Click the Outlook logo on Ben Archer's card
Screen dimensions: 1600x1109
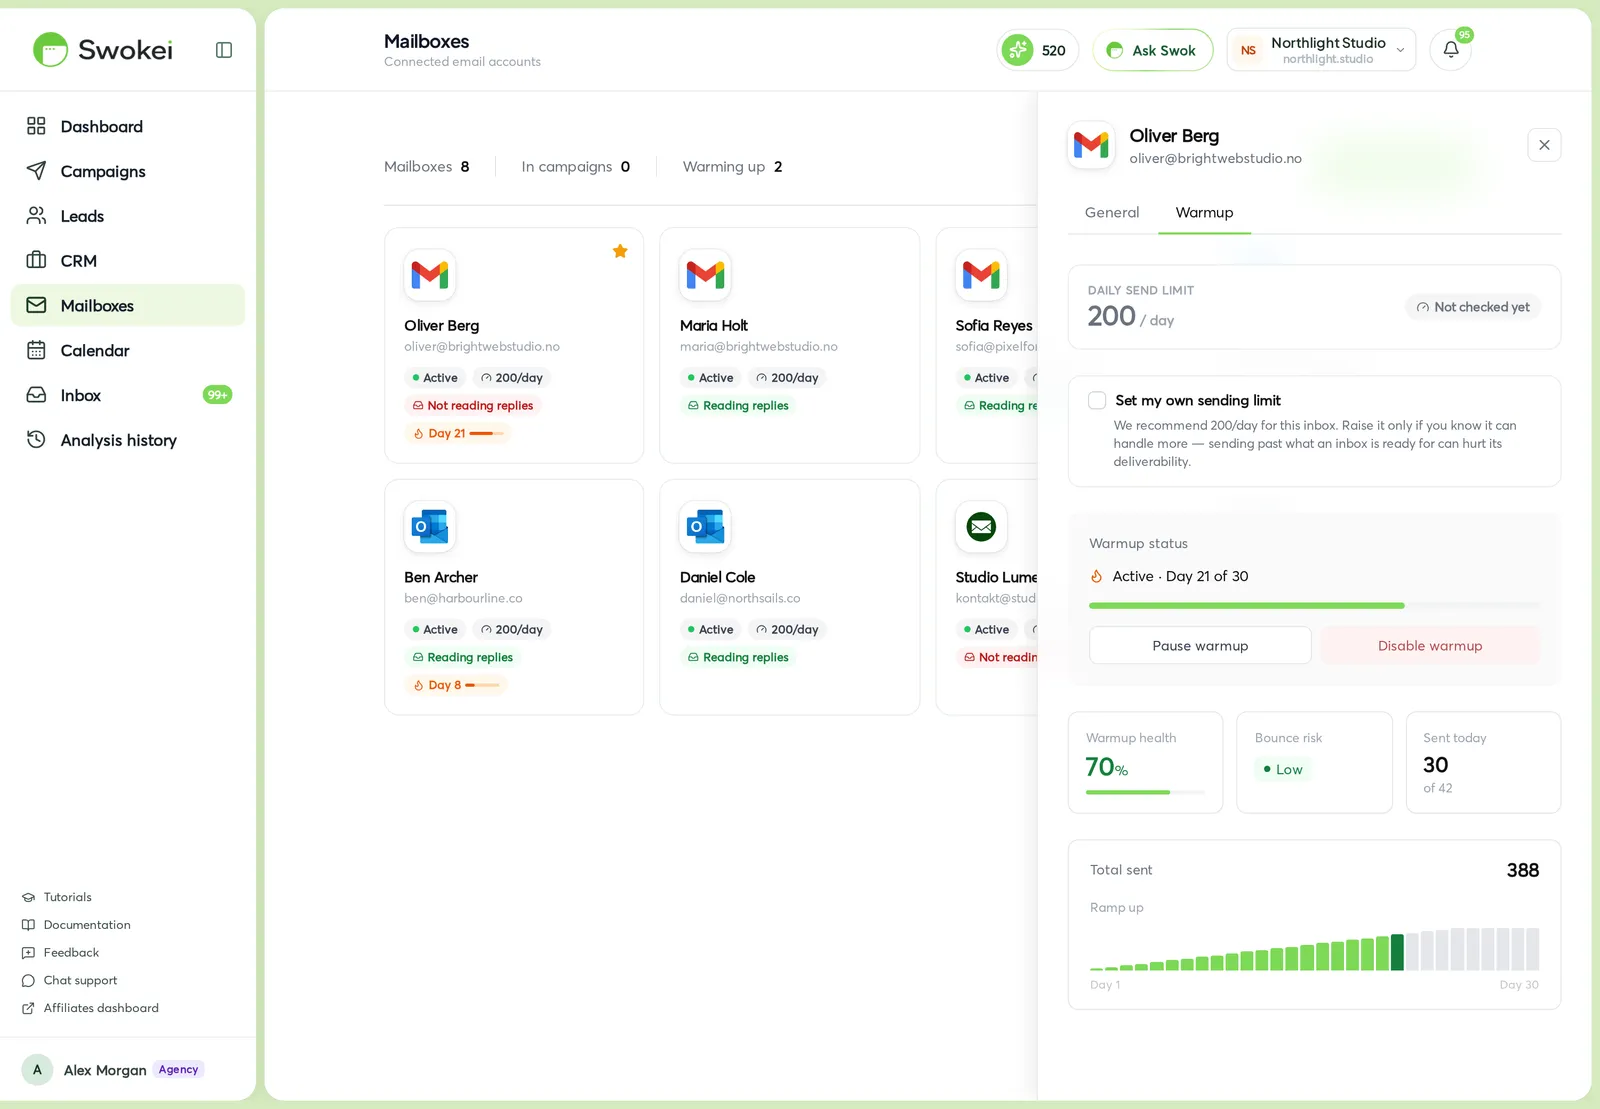(x=430, y=526)
